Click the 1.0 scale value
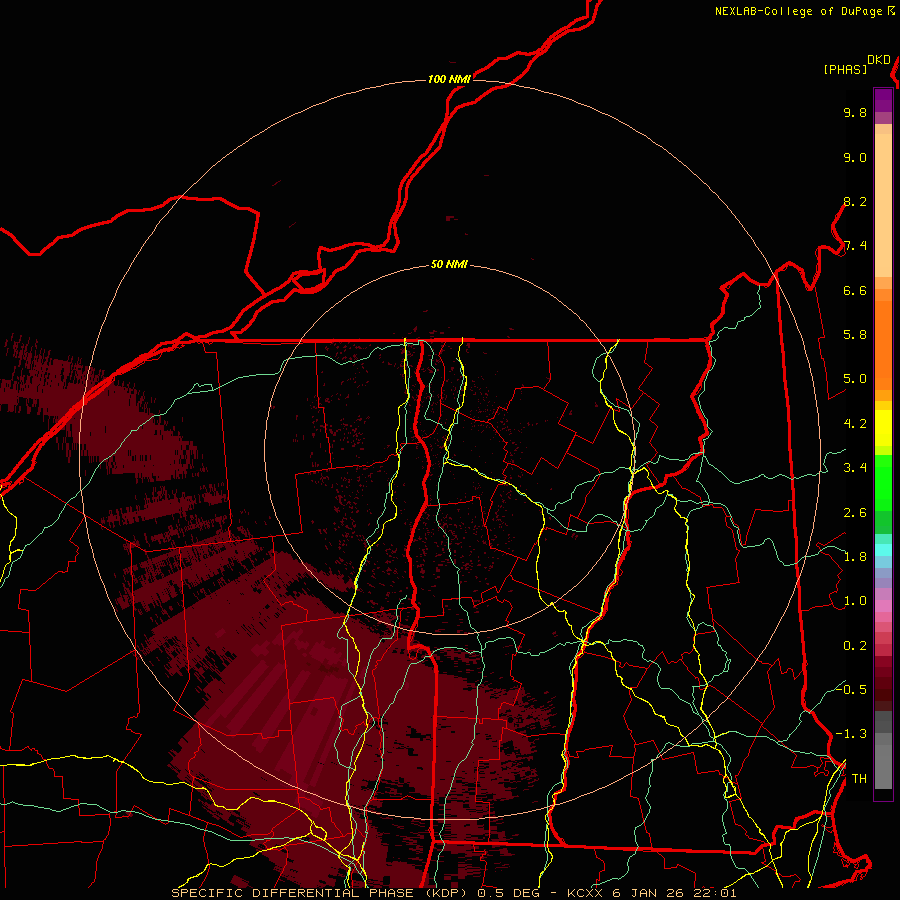This screenshot has width=900, height=900. [x=855, y=602]
